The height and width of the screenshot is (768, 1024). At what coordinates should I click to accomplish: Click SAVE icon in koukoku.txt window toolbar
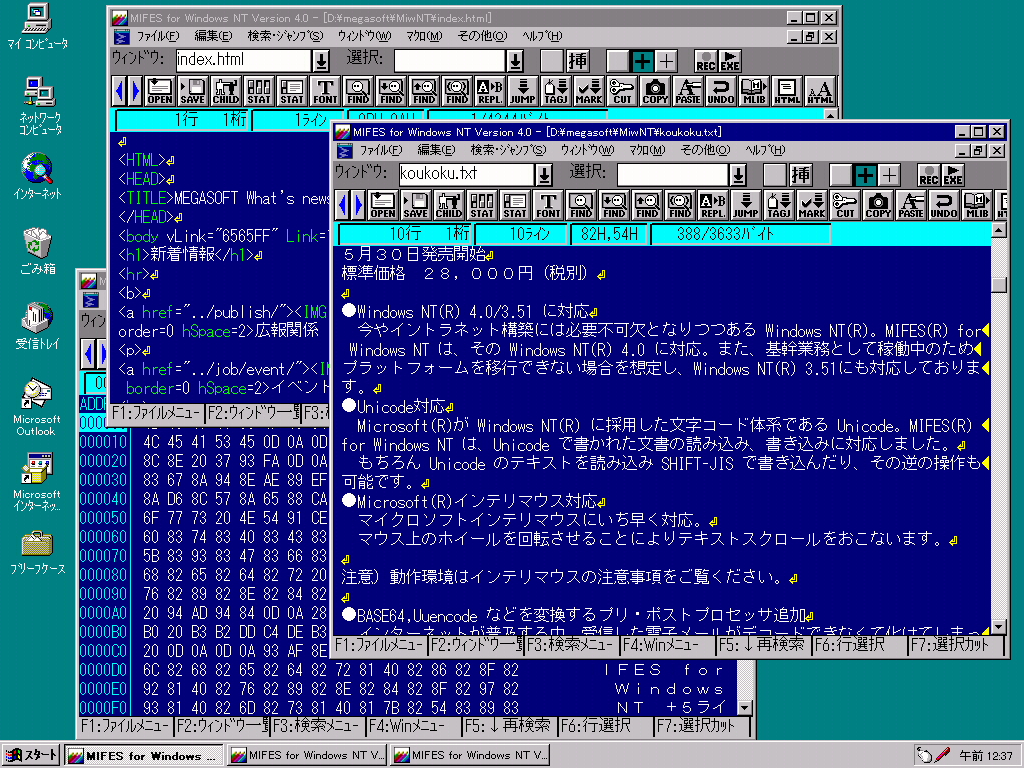pyautogui.click(x=416, y=205)
